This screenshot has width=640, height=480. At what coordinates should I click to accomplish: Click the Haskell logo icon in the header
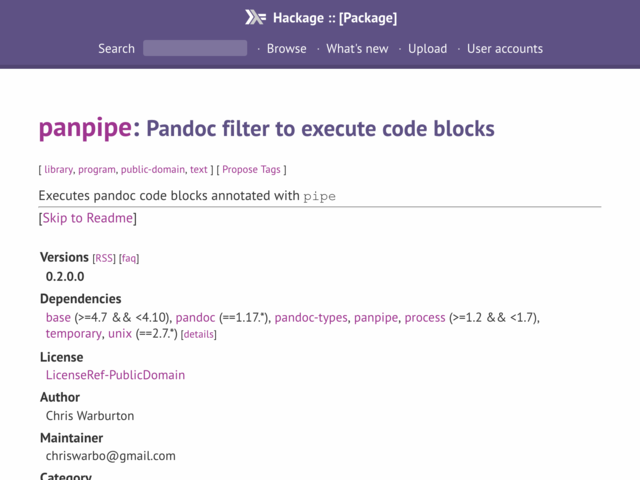[x=255, y=18]
